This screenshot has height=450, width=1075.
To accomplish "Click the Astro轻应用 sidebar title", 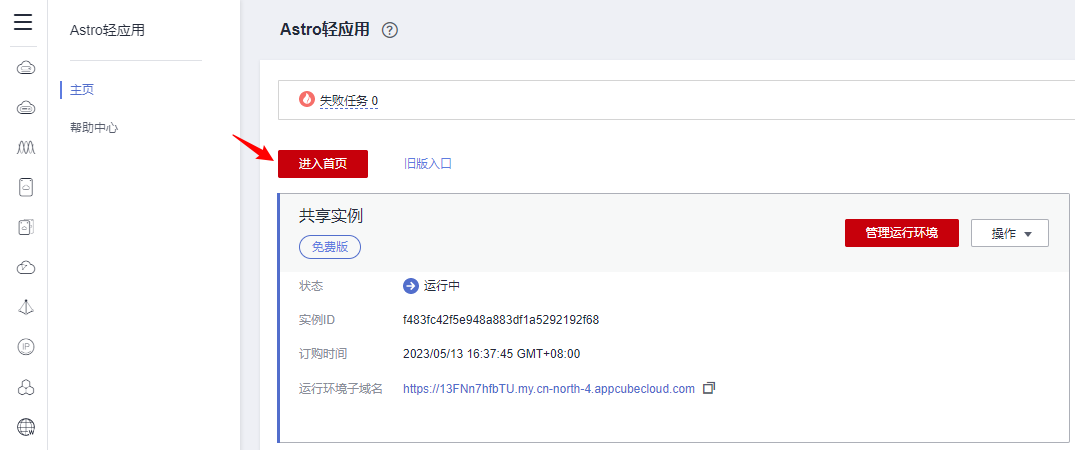I will pyautogui.click(x=108, y=30).
